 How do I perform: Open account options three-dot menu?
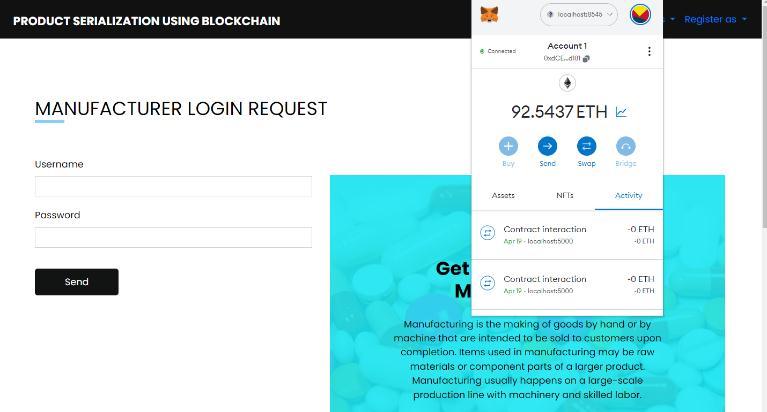click(x=649, y=51)
